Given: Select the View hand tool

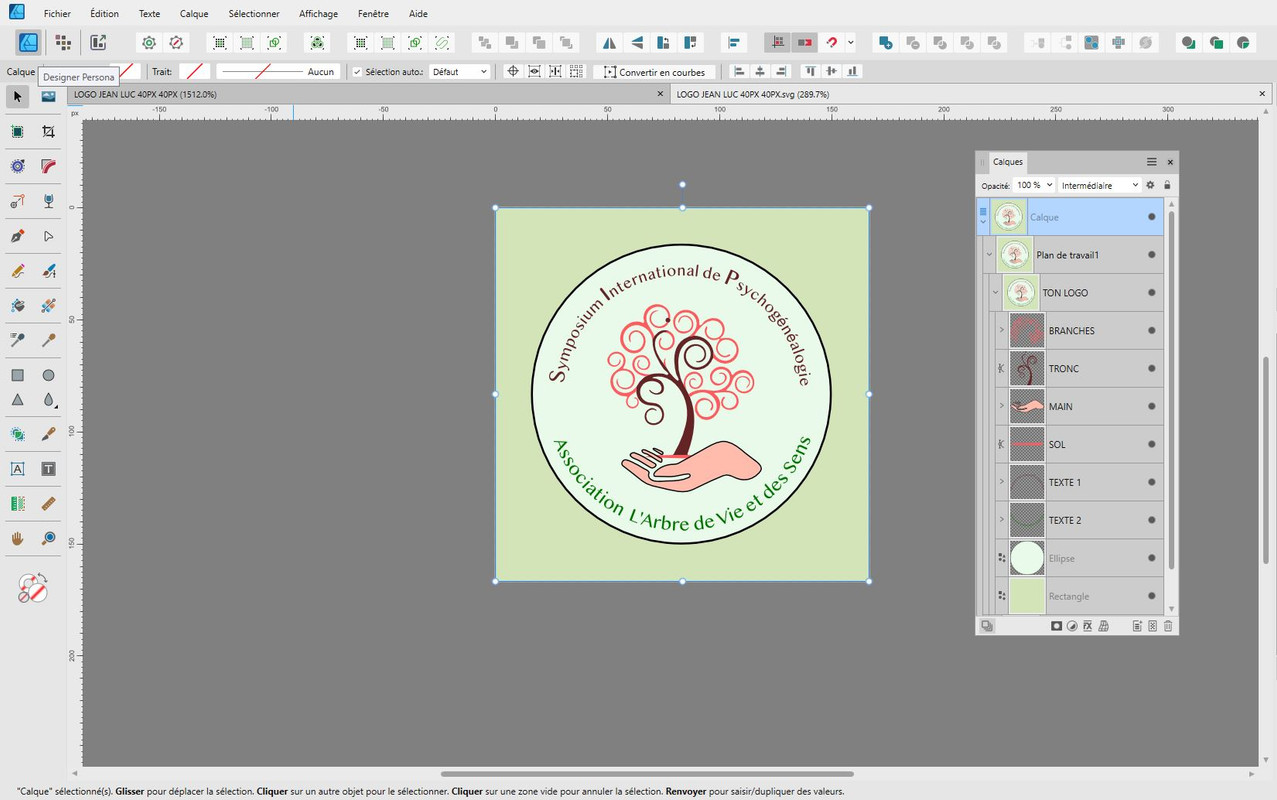Looking at the screenshot, I should click(17, 538).
